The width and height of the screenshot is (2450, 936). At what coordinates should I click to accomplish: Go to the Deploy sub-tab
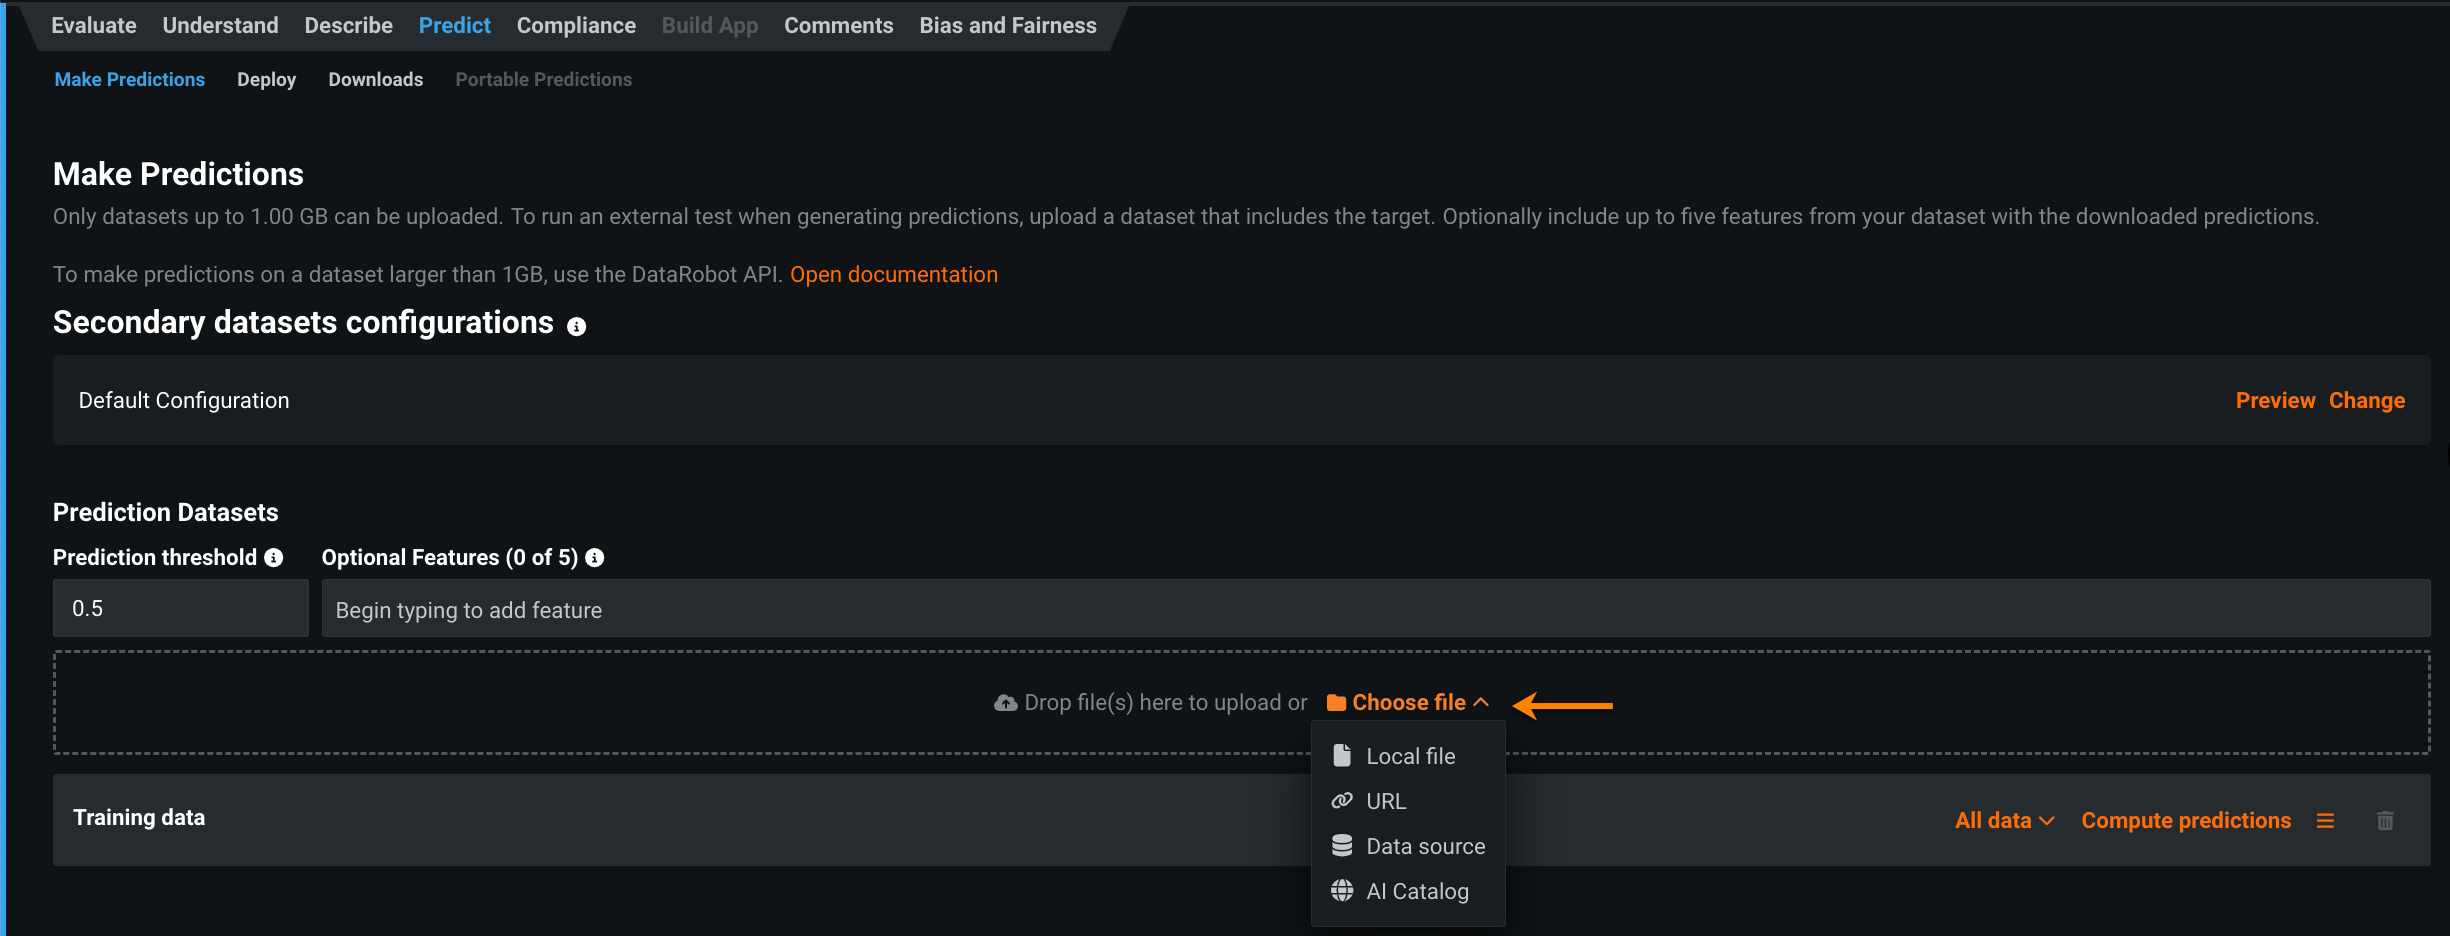tap(266, 80)
